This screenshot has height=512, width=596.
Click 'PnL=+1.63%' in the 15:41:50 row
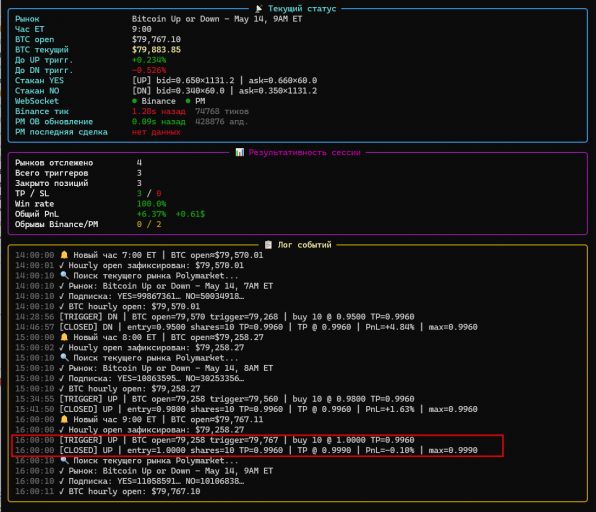tap(390, 409)
